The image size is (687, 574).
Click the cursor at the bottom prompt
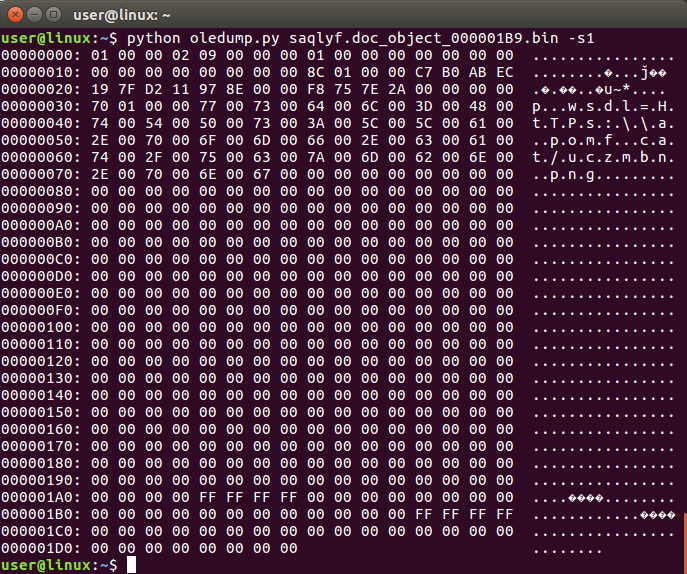(x=131, y=565)
